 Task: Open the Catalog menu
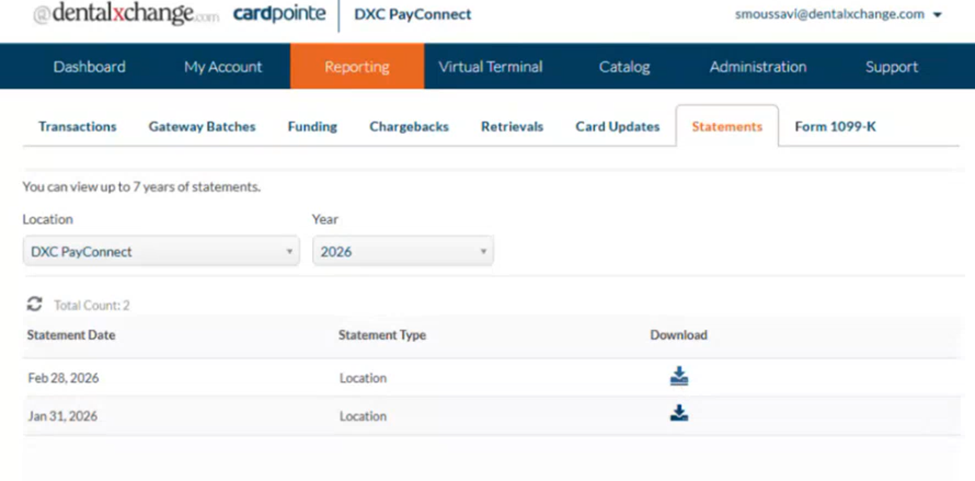(624, 66)
